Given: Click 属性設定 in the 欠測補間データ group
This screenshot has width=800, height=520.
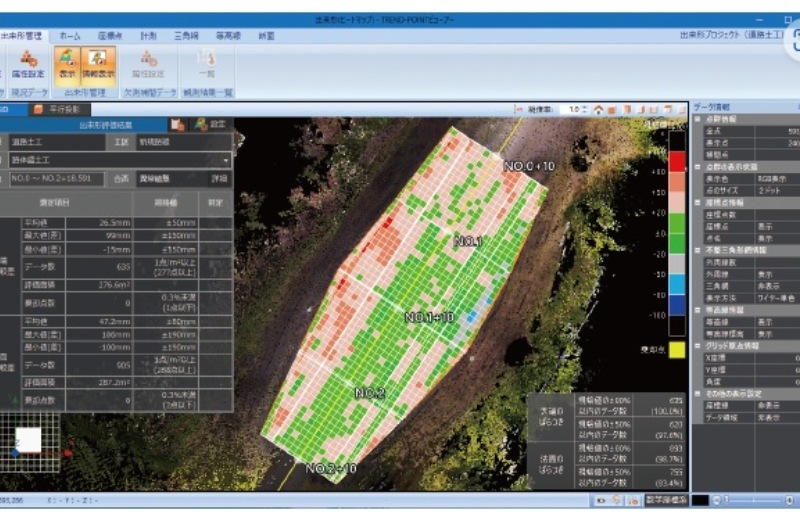Looking at the screenshot, I should pyautogui.click(x=148, y=64).
